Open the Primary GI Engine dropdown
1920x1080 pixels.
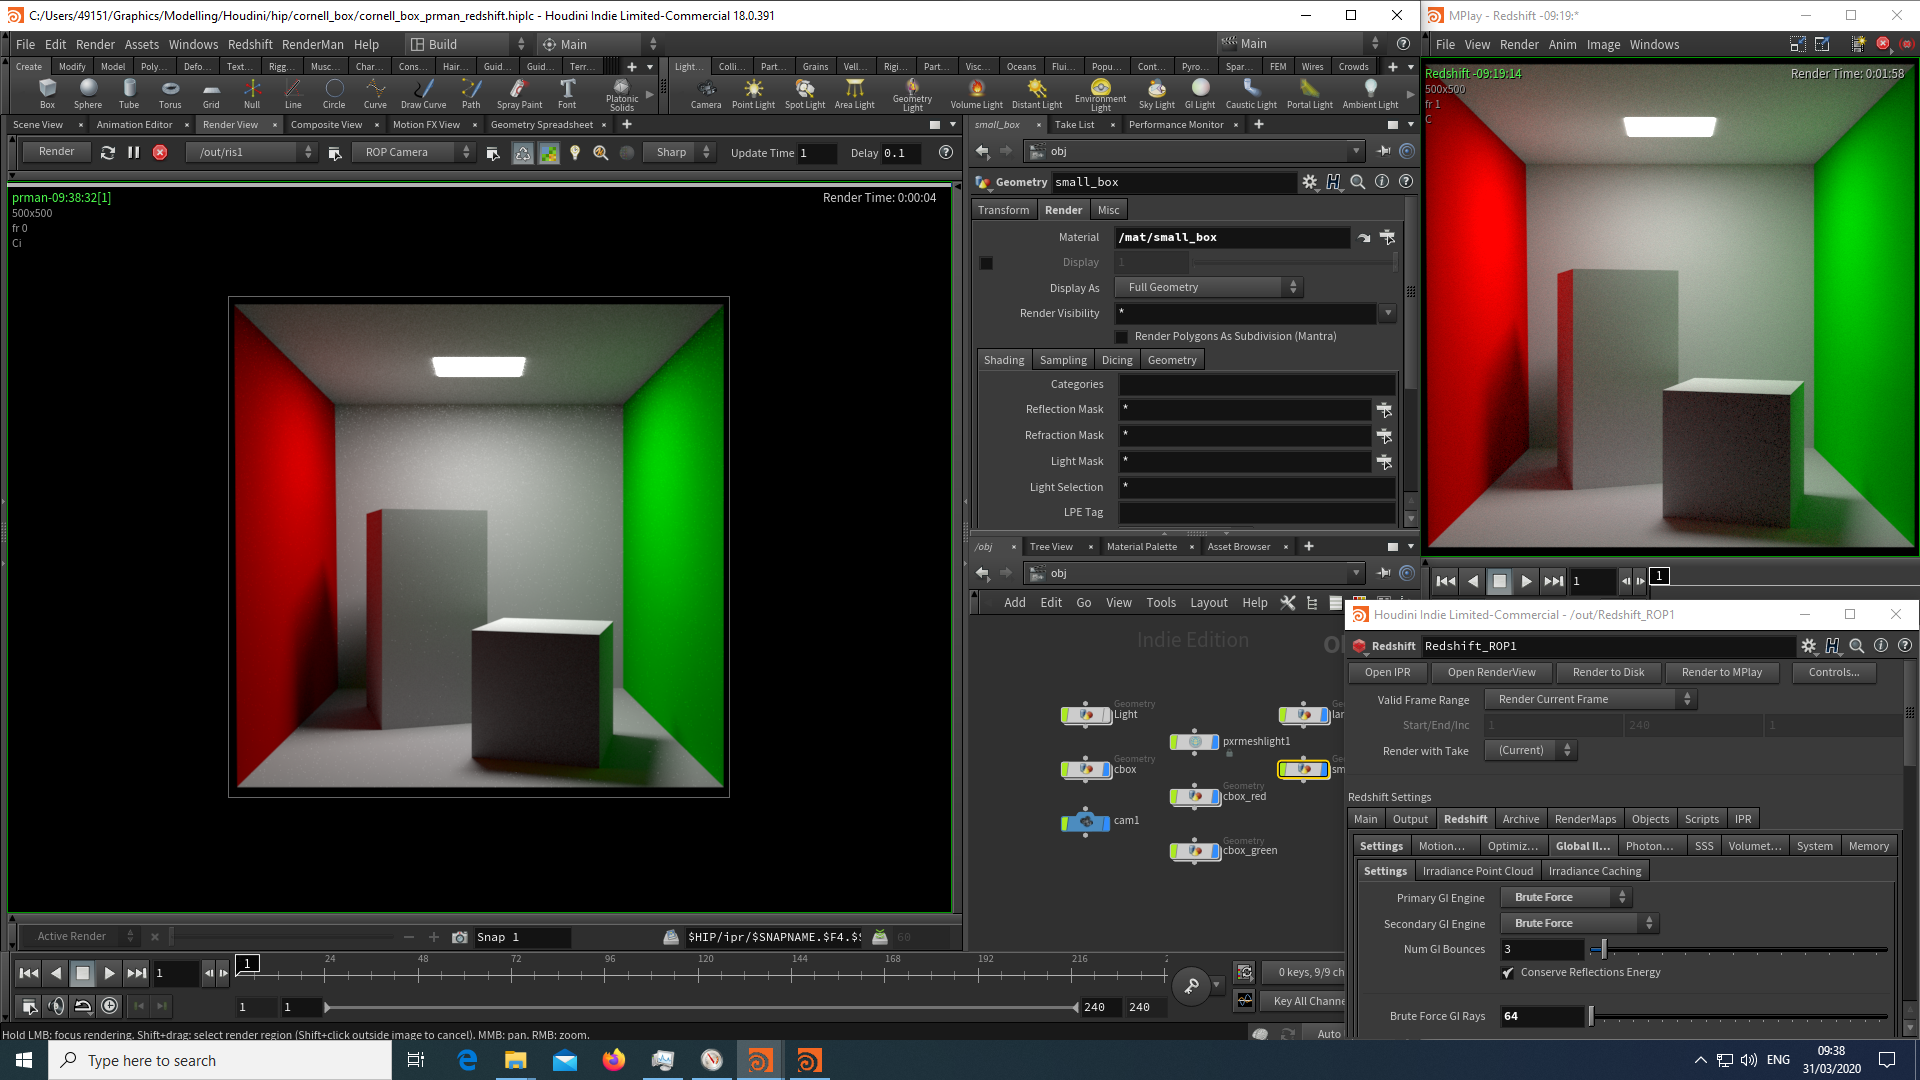click(1566, 898)
